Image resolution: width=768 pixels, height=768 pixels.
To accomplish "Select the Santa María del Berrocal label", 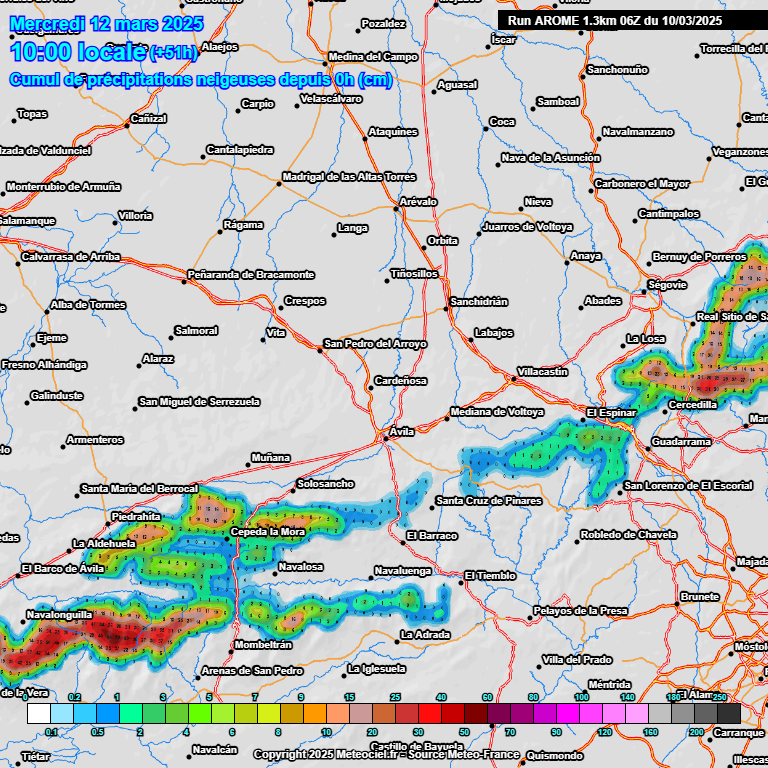I will coord(140,488).
